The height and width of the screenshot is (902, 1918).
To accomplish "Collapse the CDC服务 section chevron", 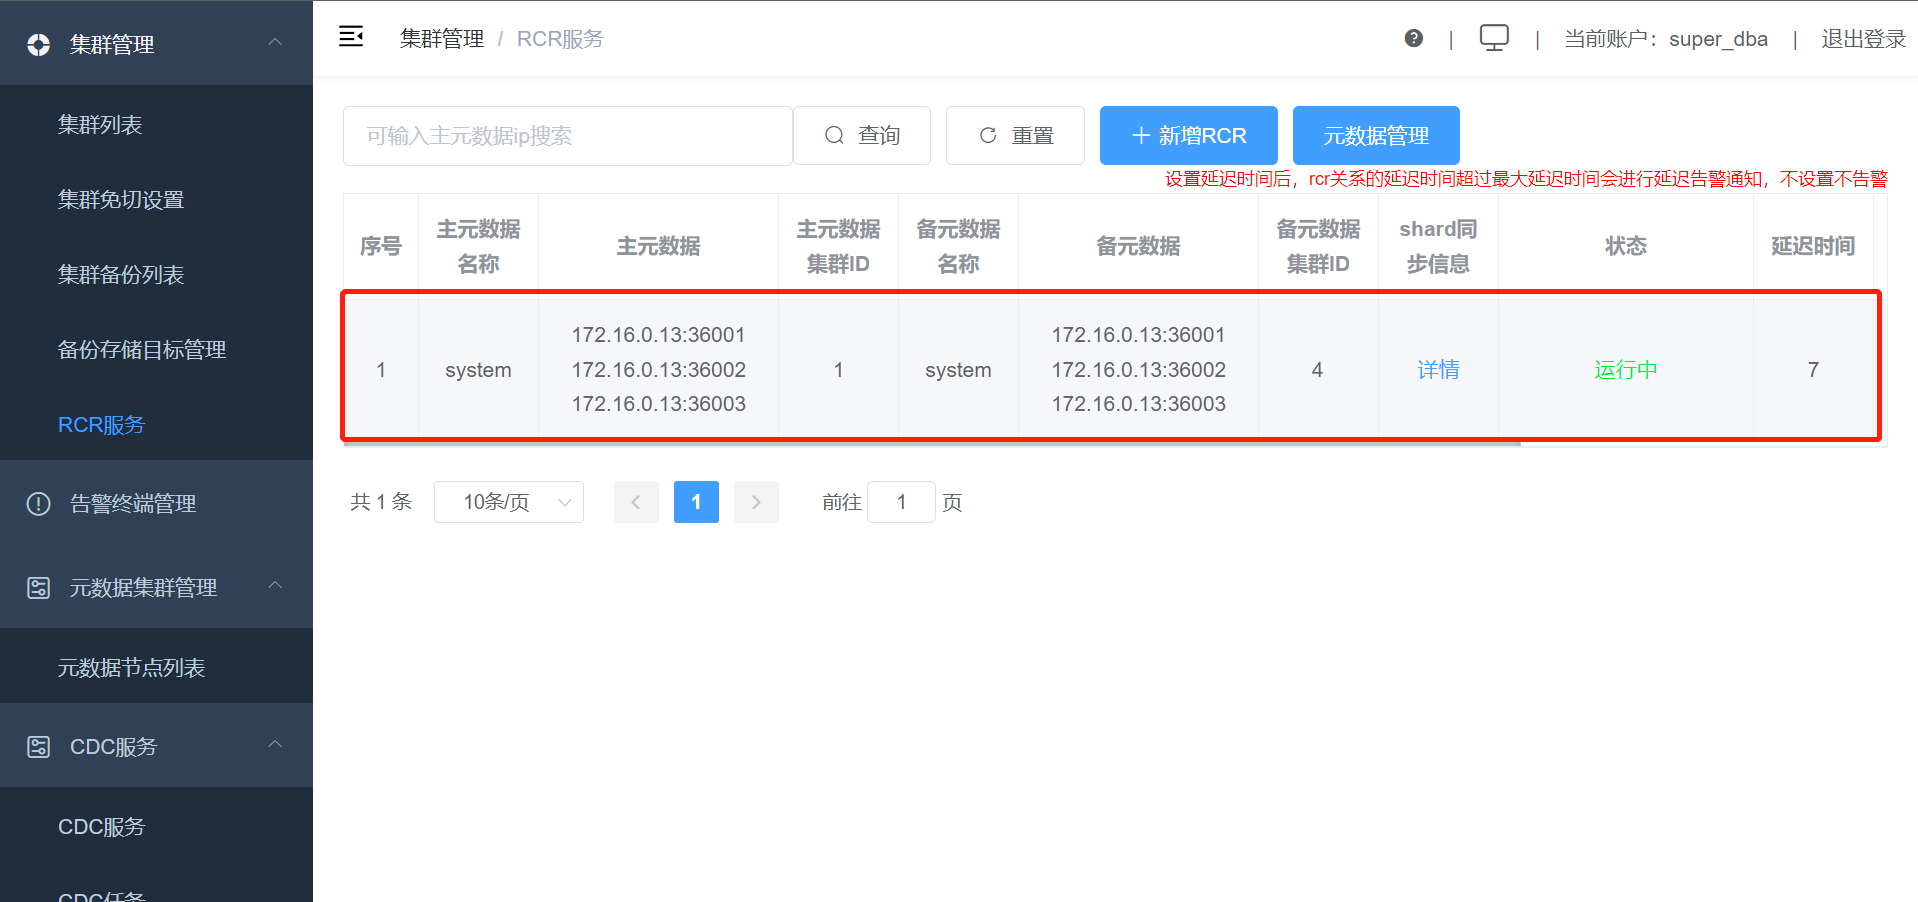I will pyautogui.click(x=275, y=744).
